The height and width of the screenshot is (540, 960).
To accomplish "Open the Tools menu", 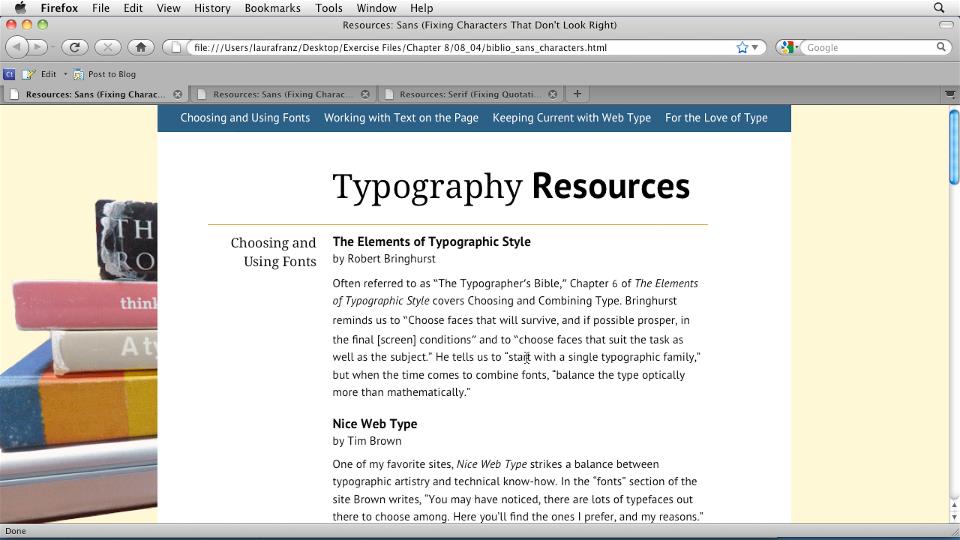I will click(x=329, y=8).
